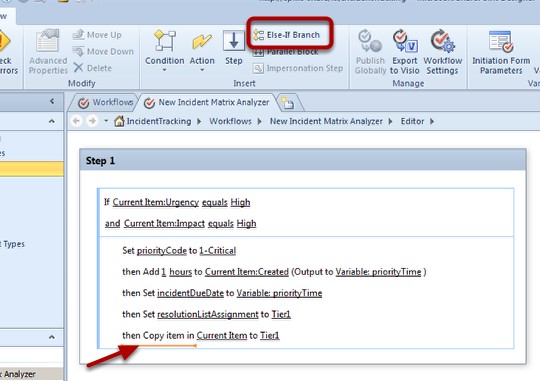Screen dimensions: 540x381
Task: Edit the incidentDueDate variable link
Action: pos(190,293)
